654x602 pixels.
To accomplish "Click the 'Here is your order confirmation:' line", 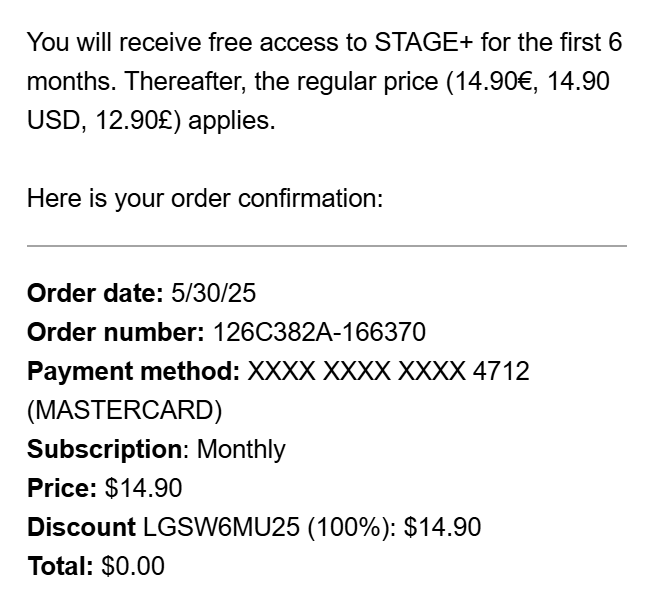I will (204, 198).
